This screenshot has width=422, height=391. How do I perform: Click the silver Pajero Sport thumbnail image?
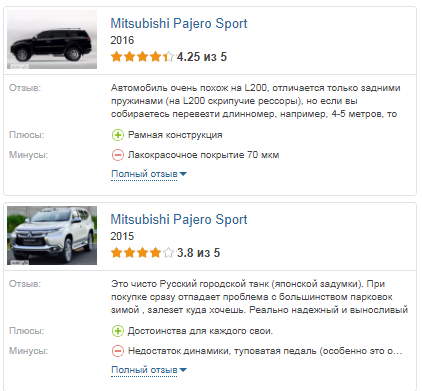[52, 235]
